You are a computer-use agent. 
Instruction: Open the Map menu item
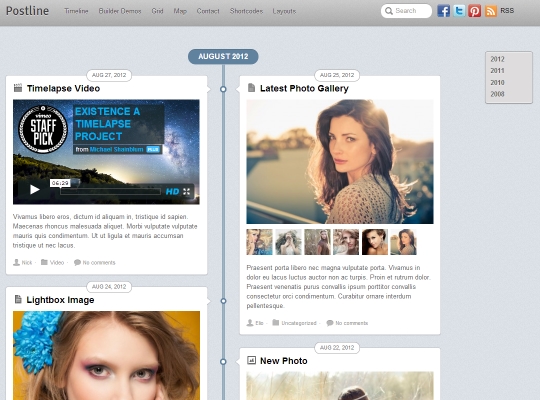click(x=180, y=11)
